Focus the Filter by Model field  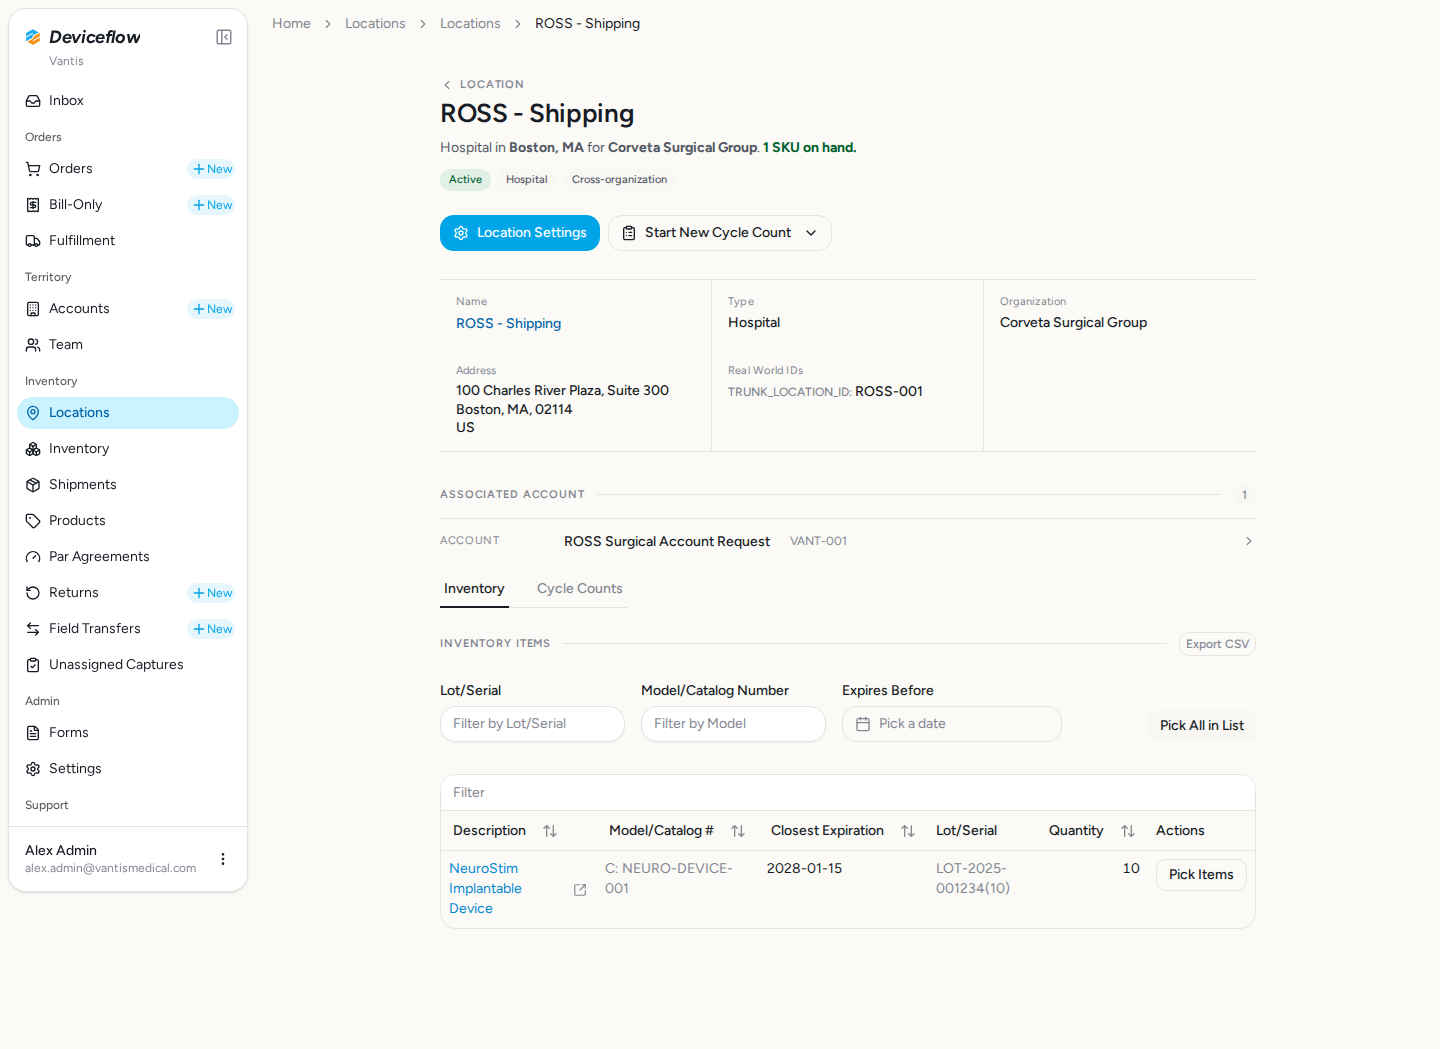click(733, 724)
